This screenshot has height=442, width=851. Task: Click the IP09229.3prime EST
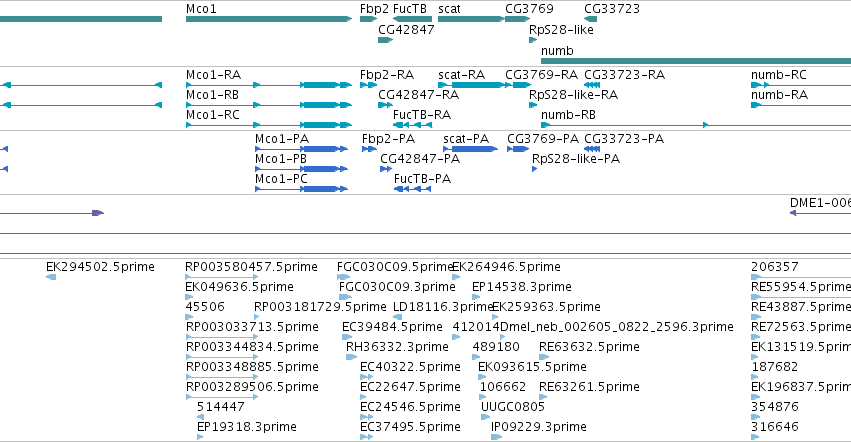click(539, 427)
